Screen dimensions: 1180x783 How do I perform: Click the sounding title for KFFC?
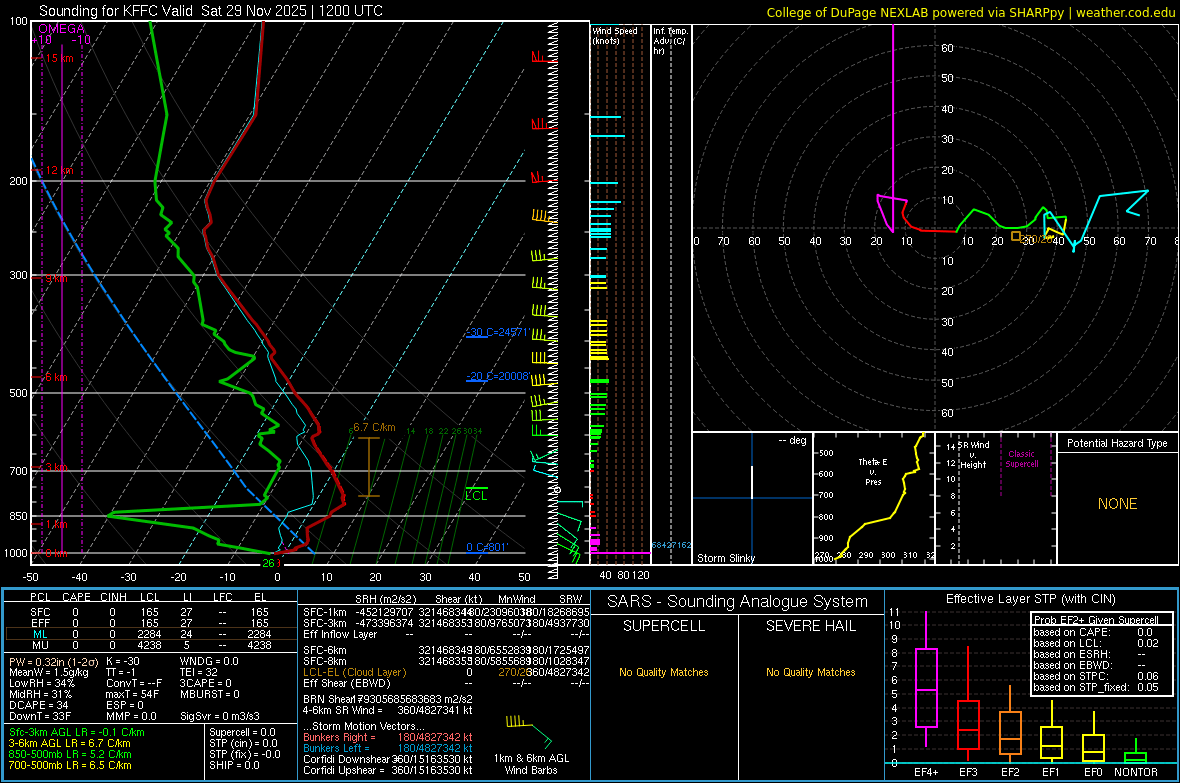pos(211,11)
